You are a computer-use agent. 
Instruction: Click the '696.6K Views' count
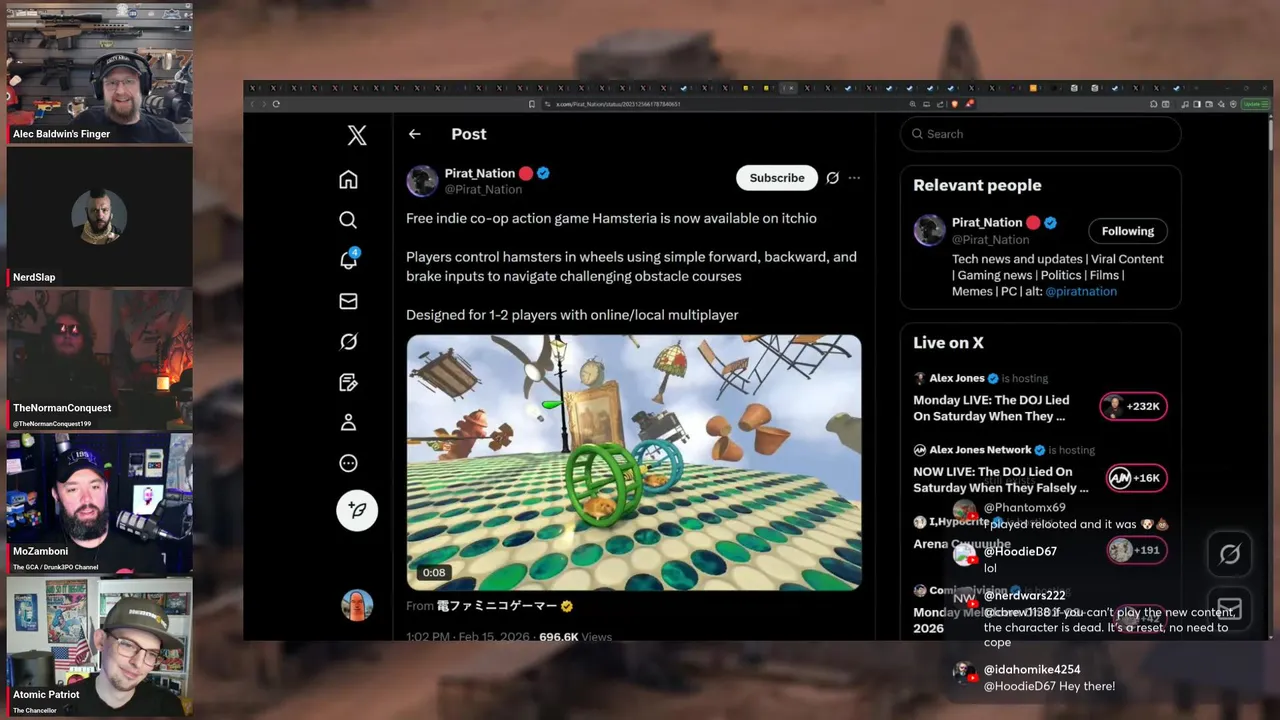tap(575, 636)
